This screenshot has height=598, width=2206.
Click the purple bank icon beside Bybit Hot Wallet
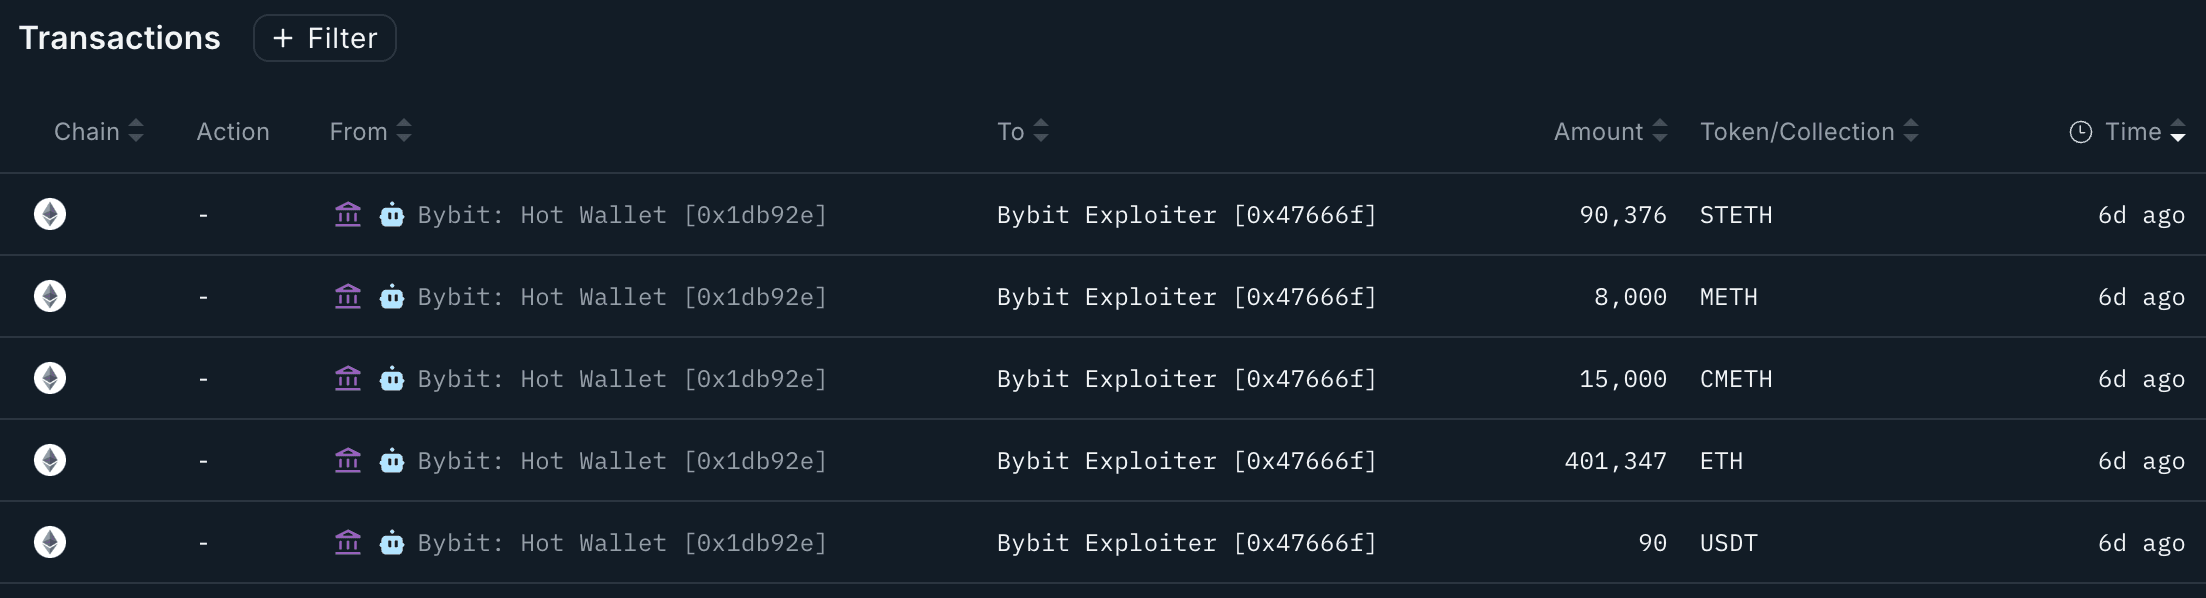point(347,214)
